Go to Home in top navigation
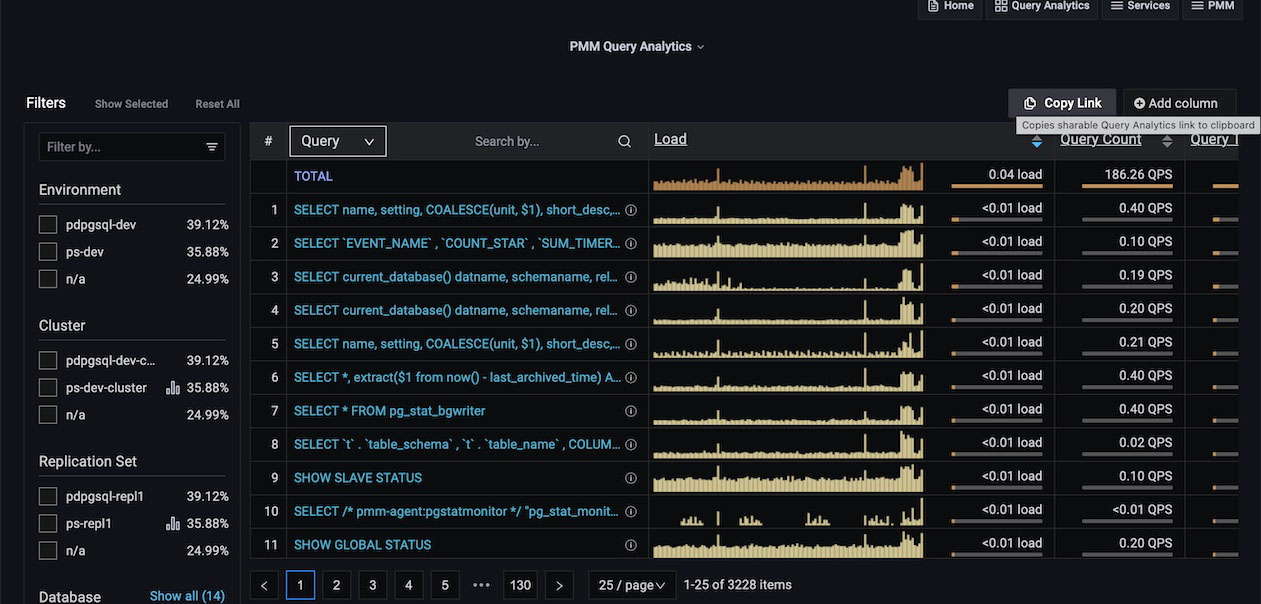 coord(949,6)
